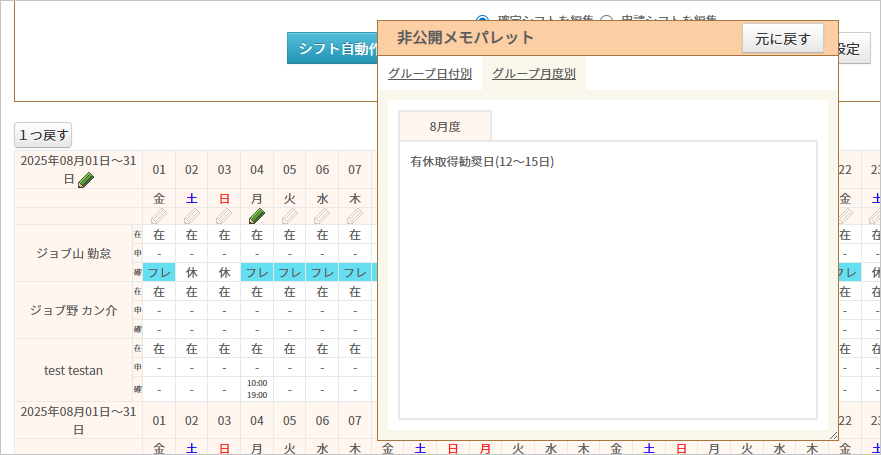Click the gray memo pencil under day 01
This screenshot has height=455, width=881.
(159, 216)
